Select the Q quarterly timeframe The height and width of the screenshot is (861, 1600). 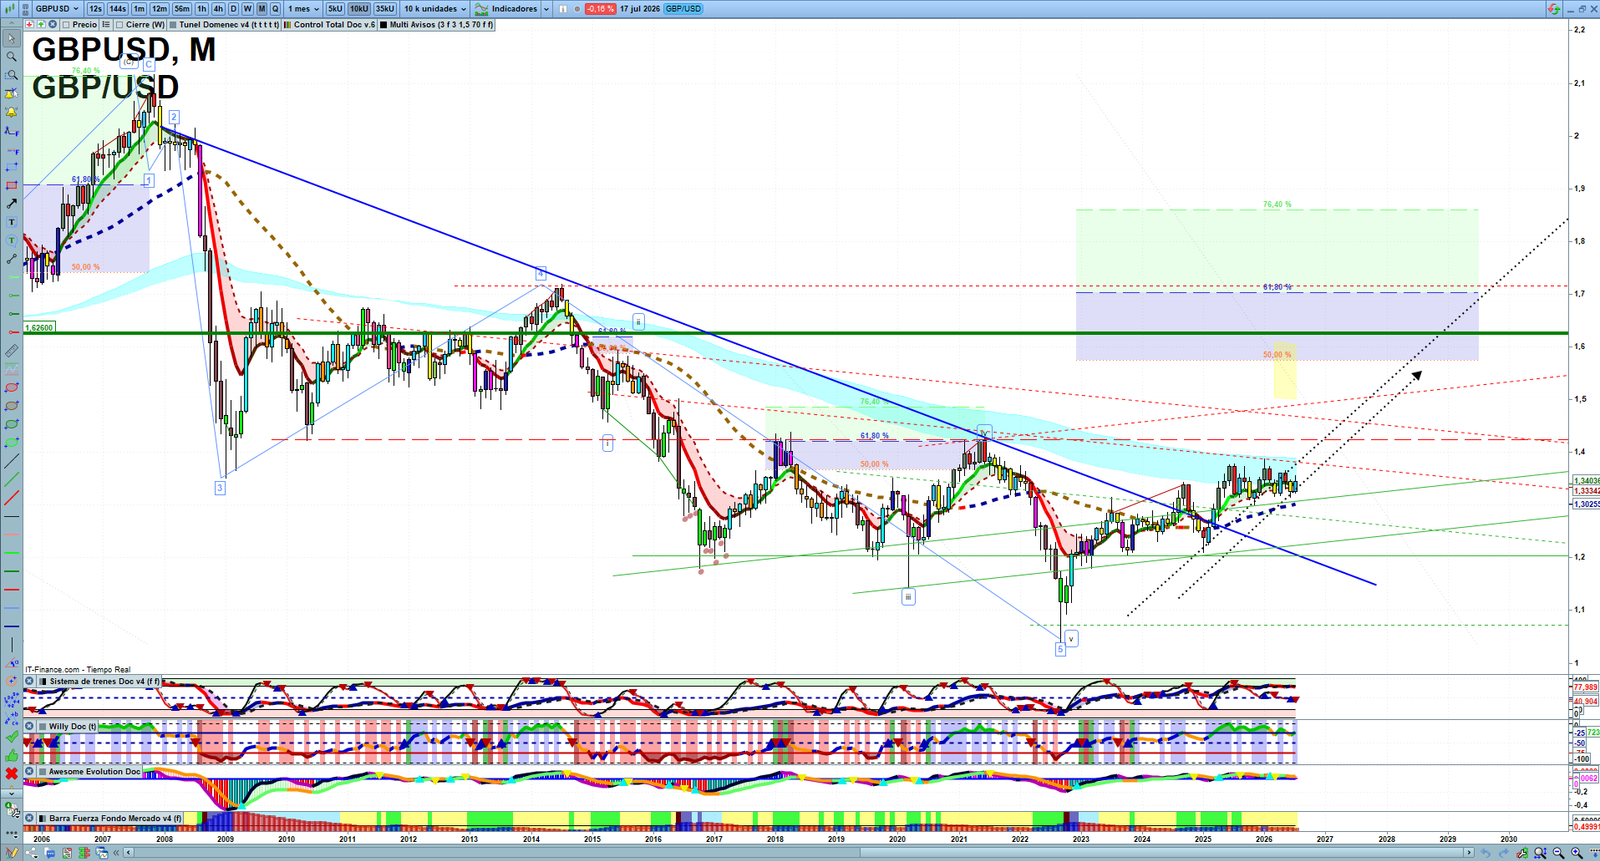point(275,8)
